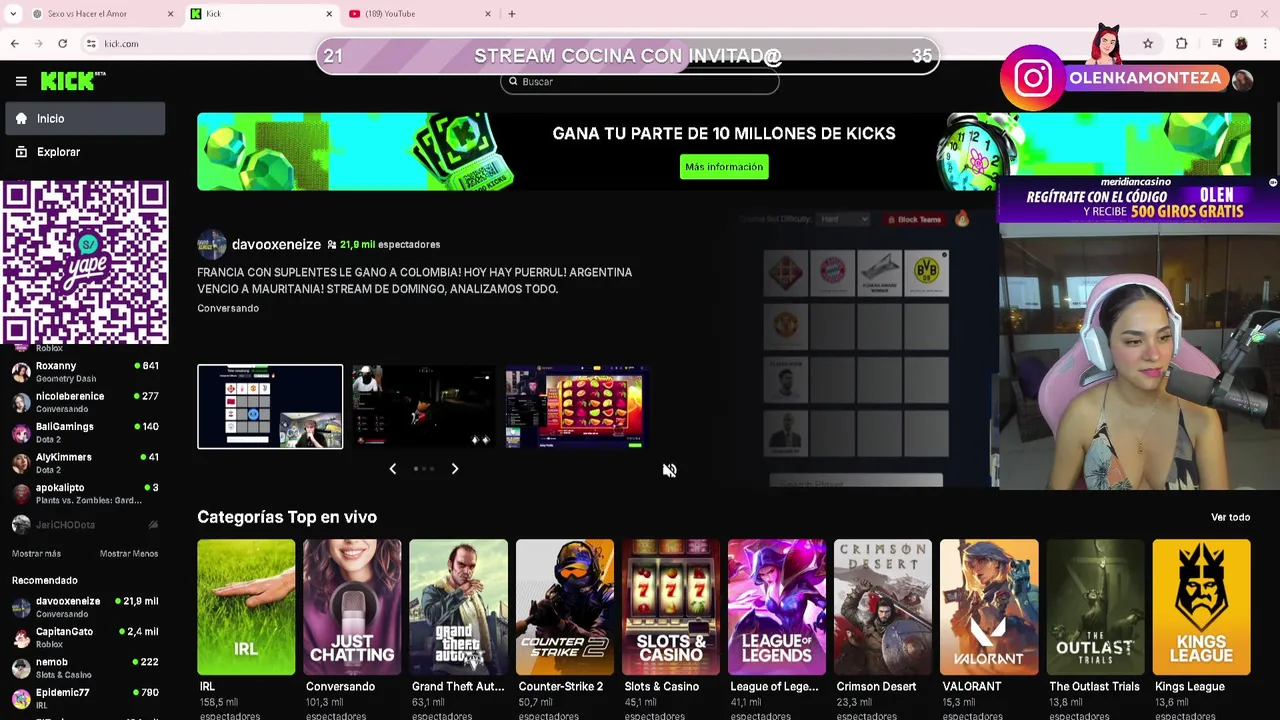
Task: Open BaliGamings channel in sidebar
Action: 85,433
